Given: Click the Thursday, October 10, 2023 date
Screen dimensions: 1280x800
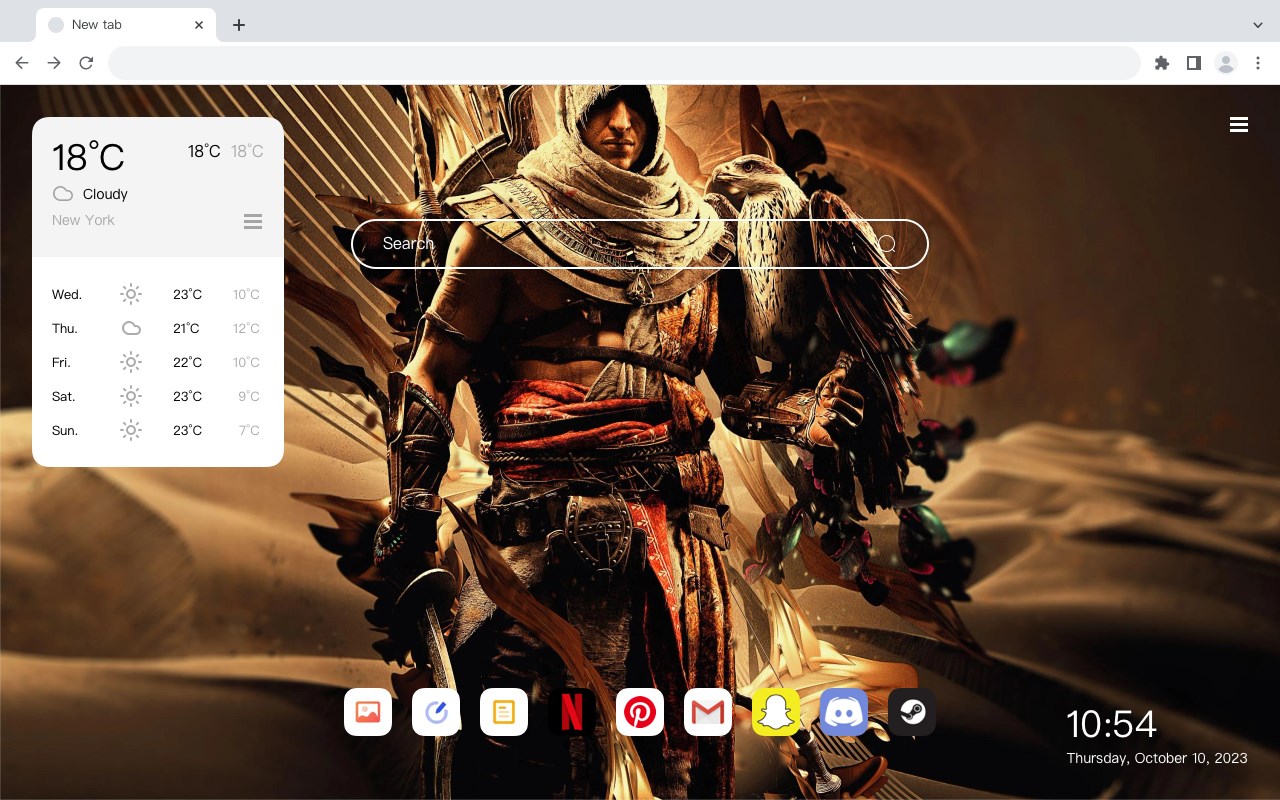Looking at the screenshot, I should 1157,758.
